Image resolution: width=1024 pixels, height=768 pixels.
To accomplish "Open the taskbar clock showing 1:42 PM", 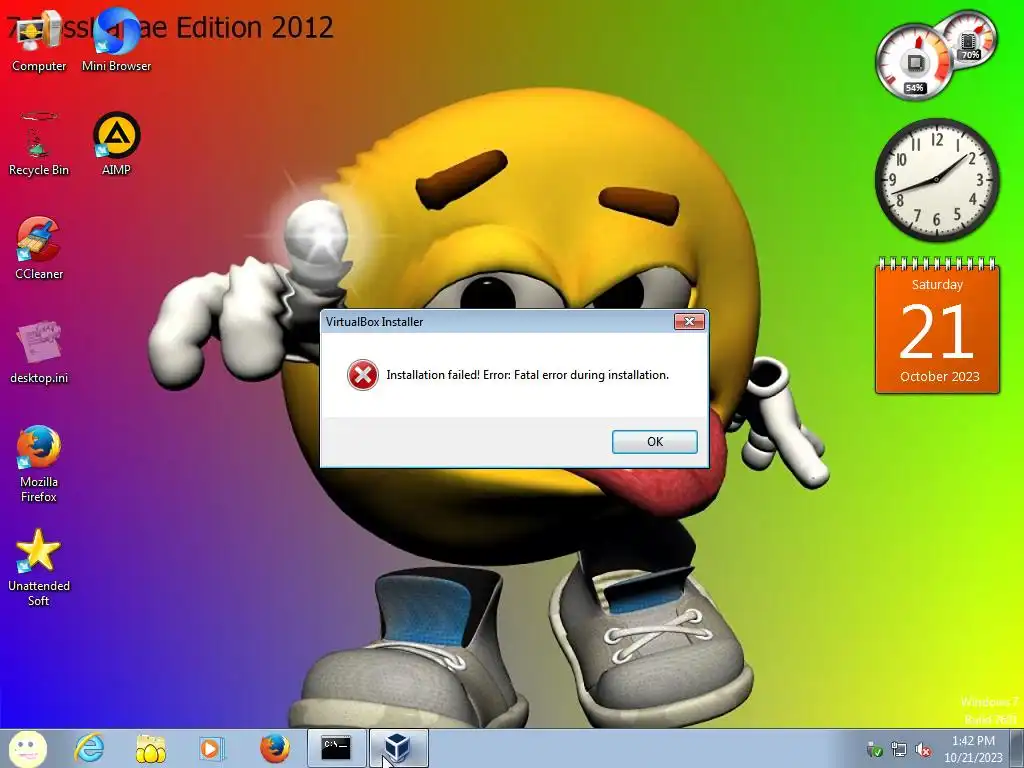I will 973,749.
